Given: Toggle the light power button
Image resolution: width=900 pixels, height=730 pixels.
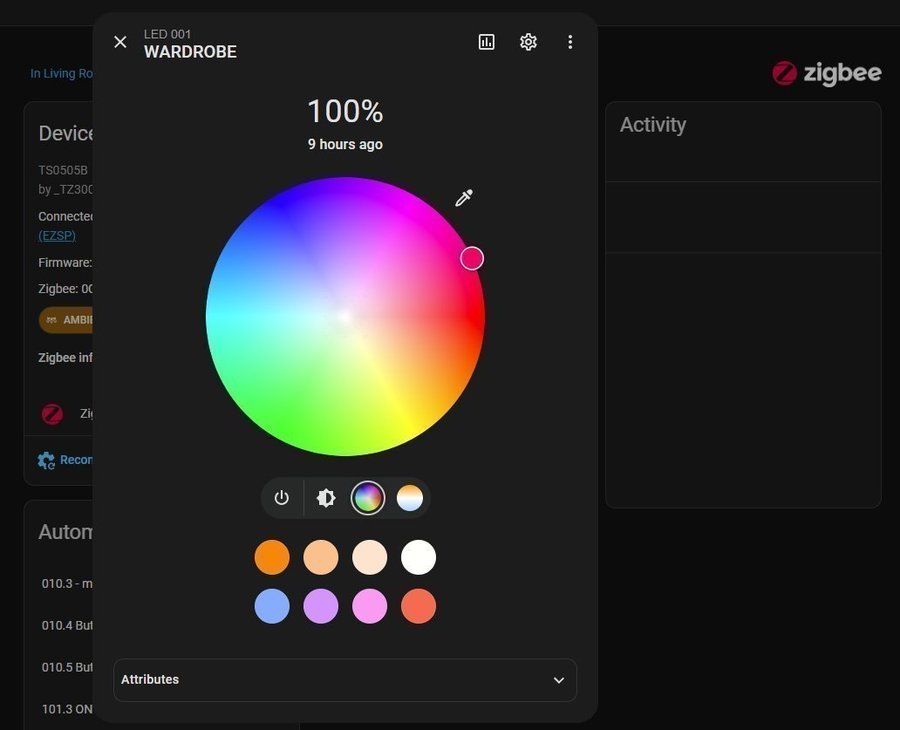Looking at the screenshot, I should (x=282, y=498).
